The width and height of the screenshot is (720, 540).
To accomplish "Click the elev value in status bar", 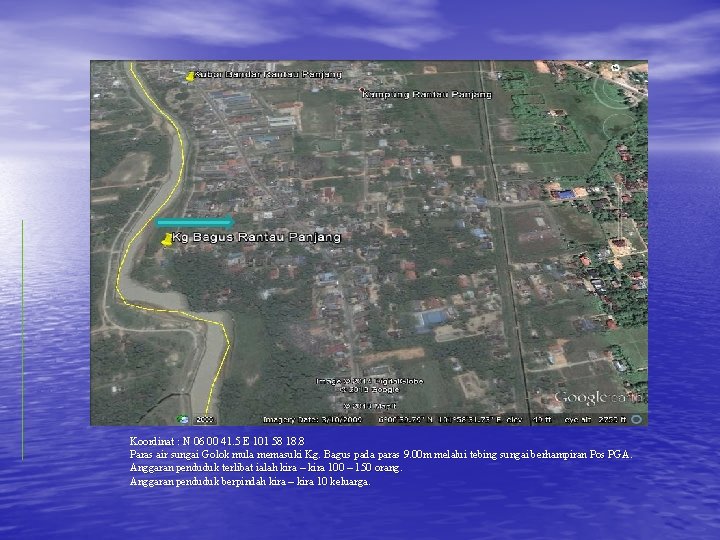I will [529, 420].
